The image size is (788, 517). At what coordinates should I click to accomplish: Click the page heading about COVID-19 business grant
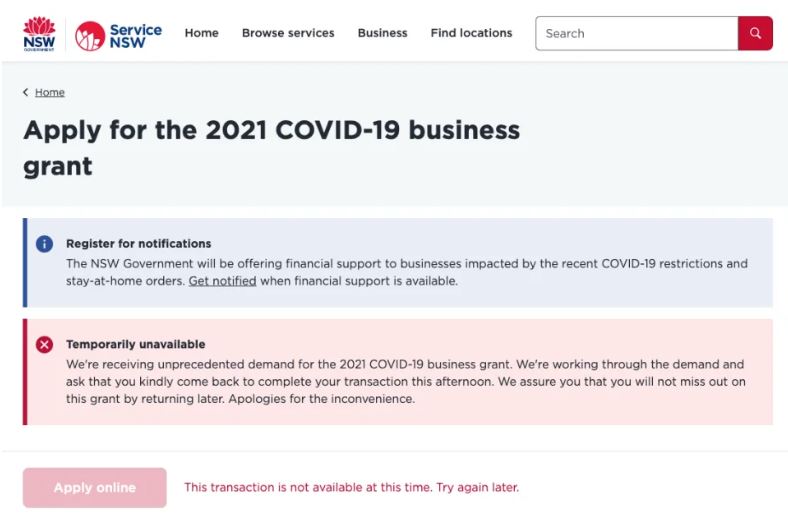pos(271,148)
